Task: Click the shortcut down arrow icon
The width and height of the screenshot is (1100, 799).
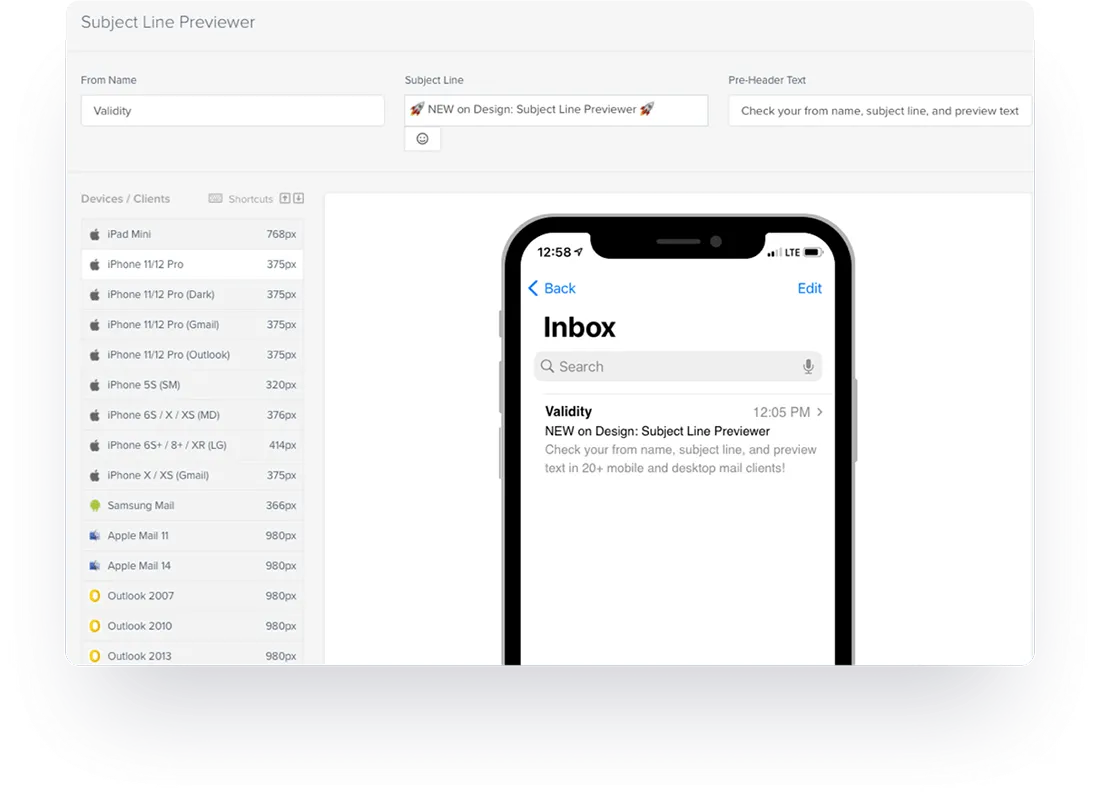Action: 298,199
